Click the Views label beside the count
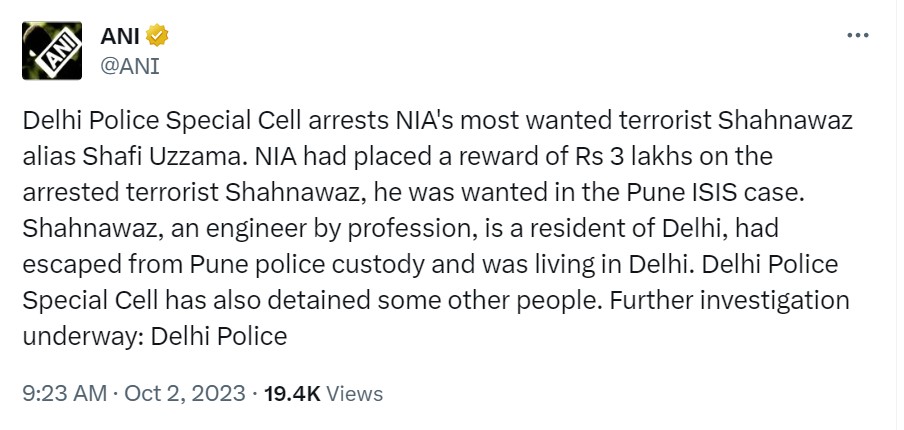The image size is (904, 430). (x=355, y=394)
